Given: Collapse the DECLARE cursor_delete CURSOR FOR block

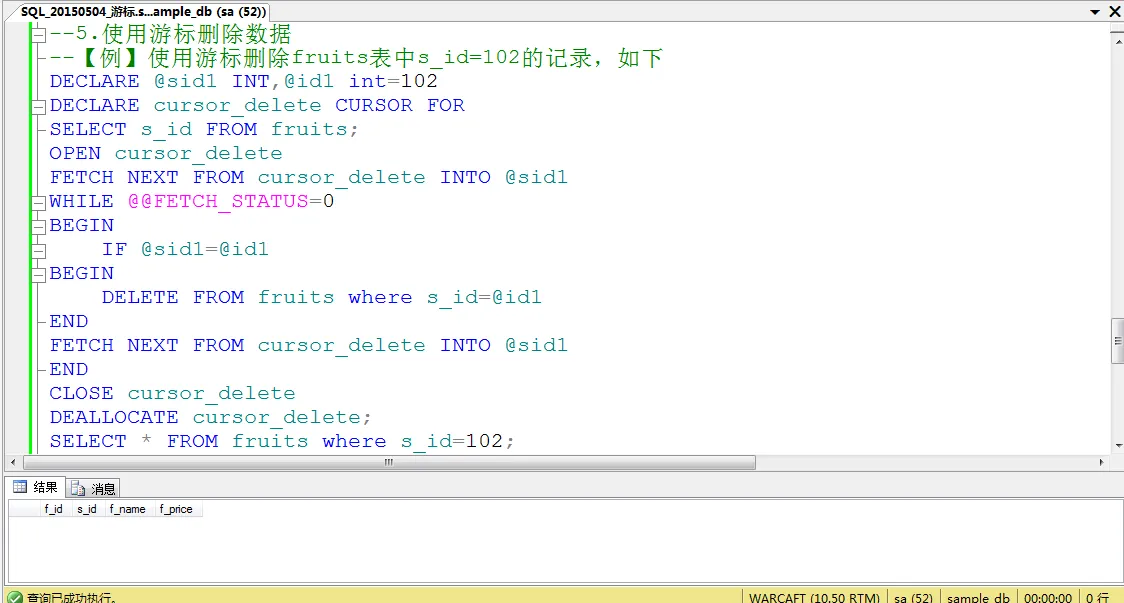Looking at the screenshot, I should [39, 107].
